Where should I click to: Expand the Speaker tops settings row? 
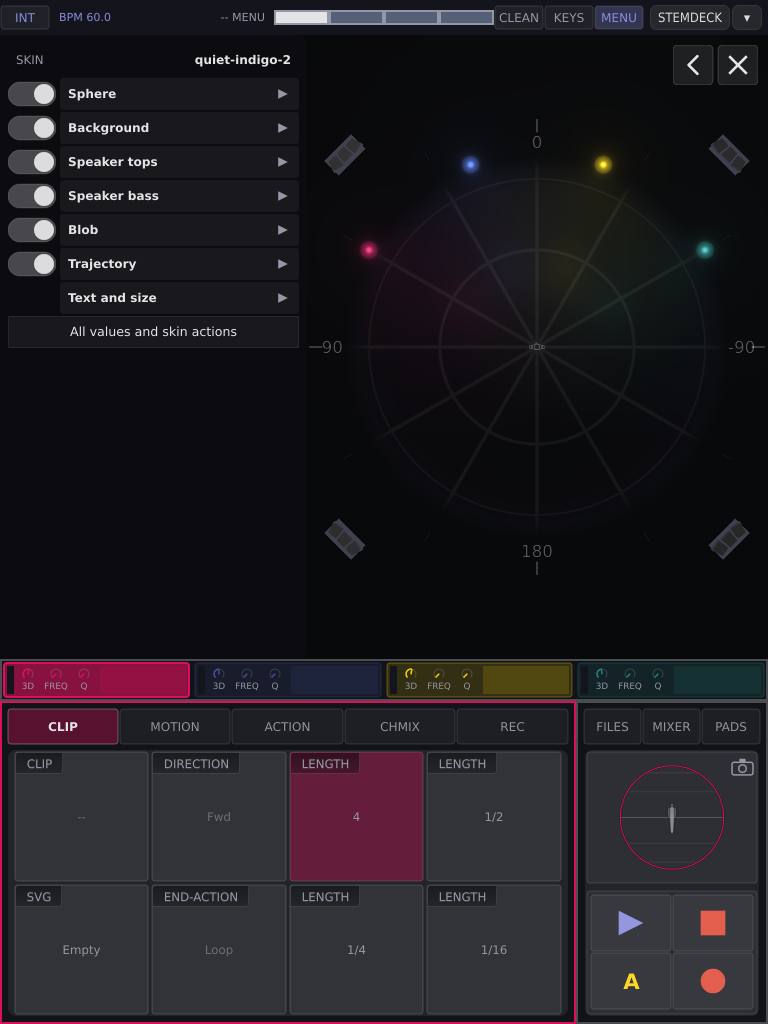click(180, 162)
